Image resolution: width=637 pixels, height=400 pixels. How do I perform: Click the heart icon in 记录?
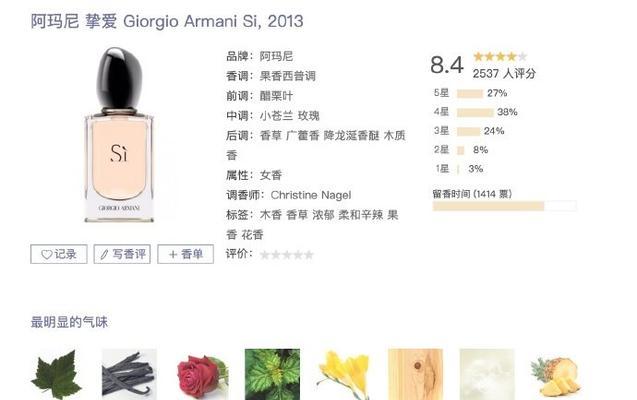coord(46,255)
